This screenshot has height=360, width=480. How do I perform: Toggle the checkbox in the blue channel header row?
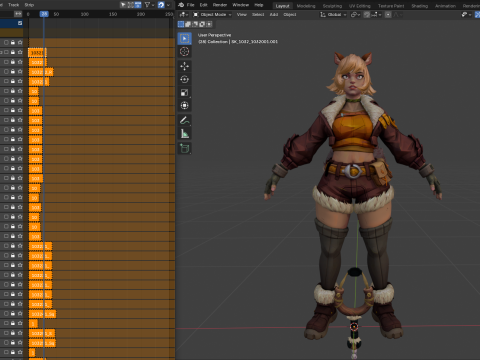coord(20,23)
